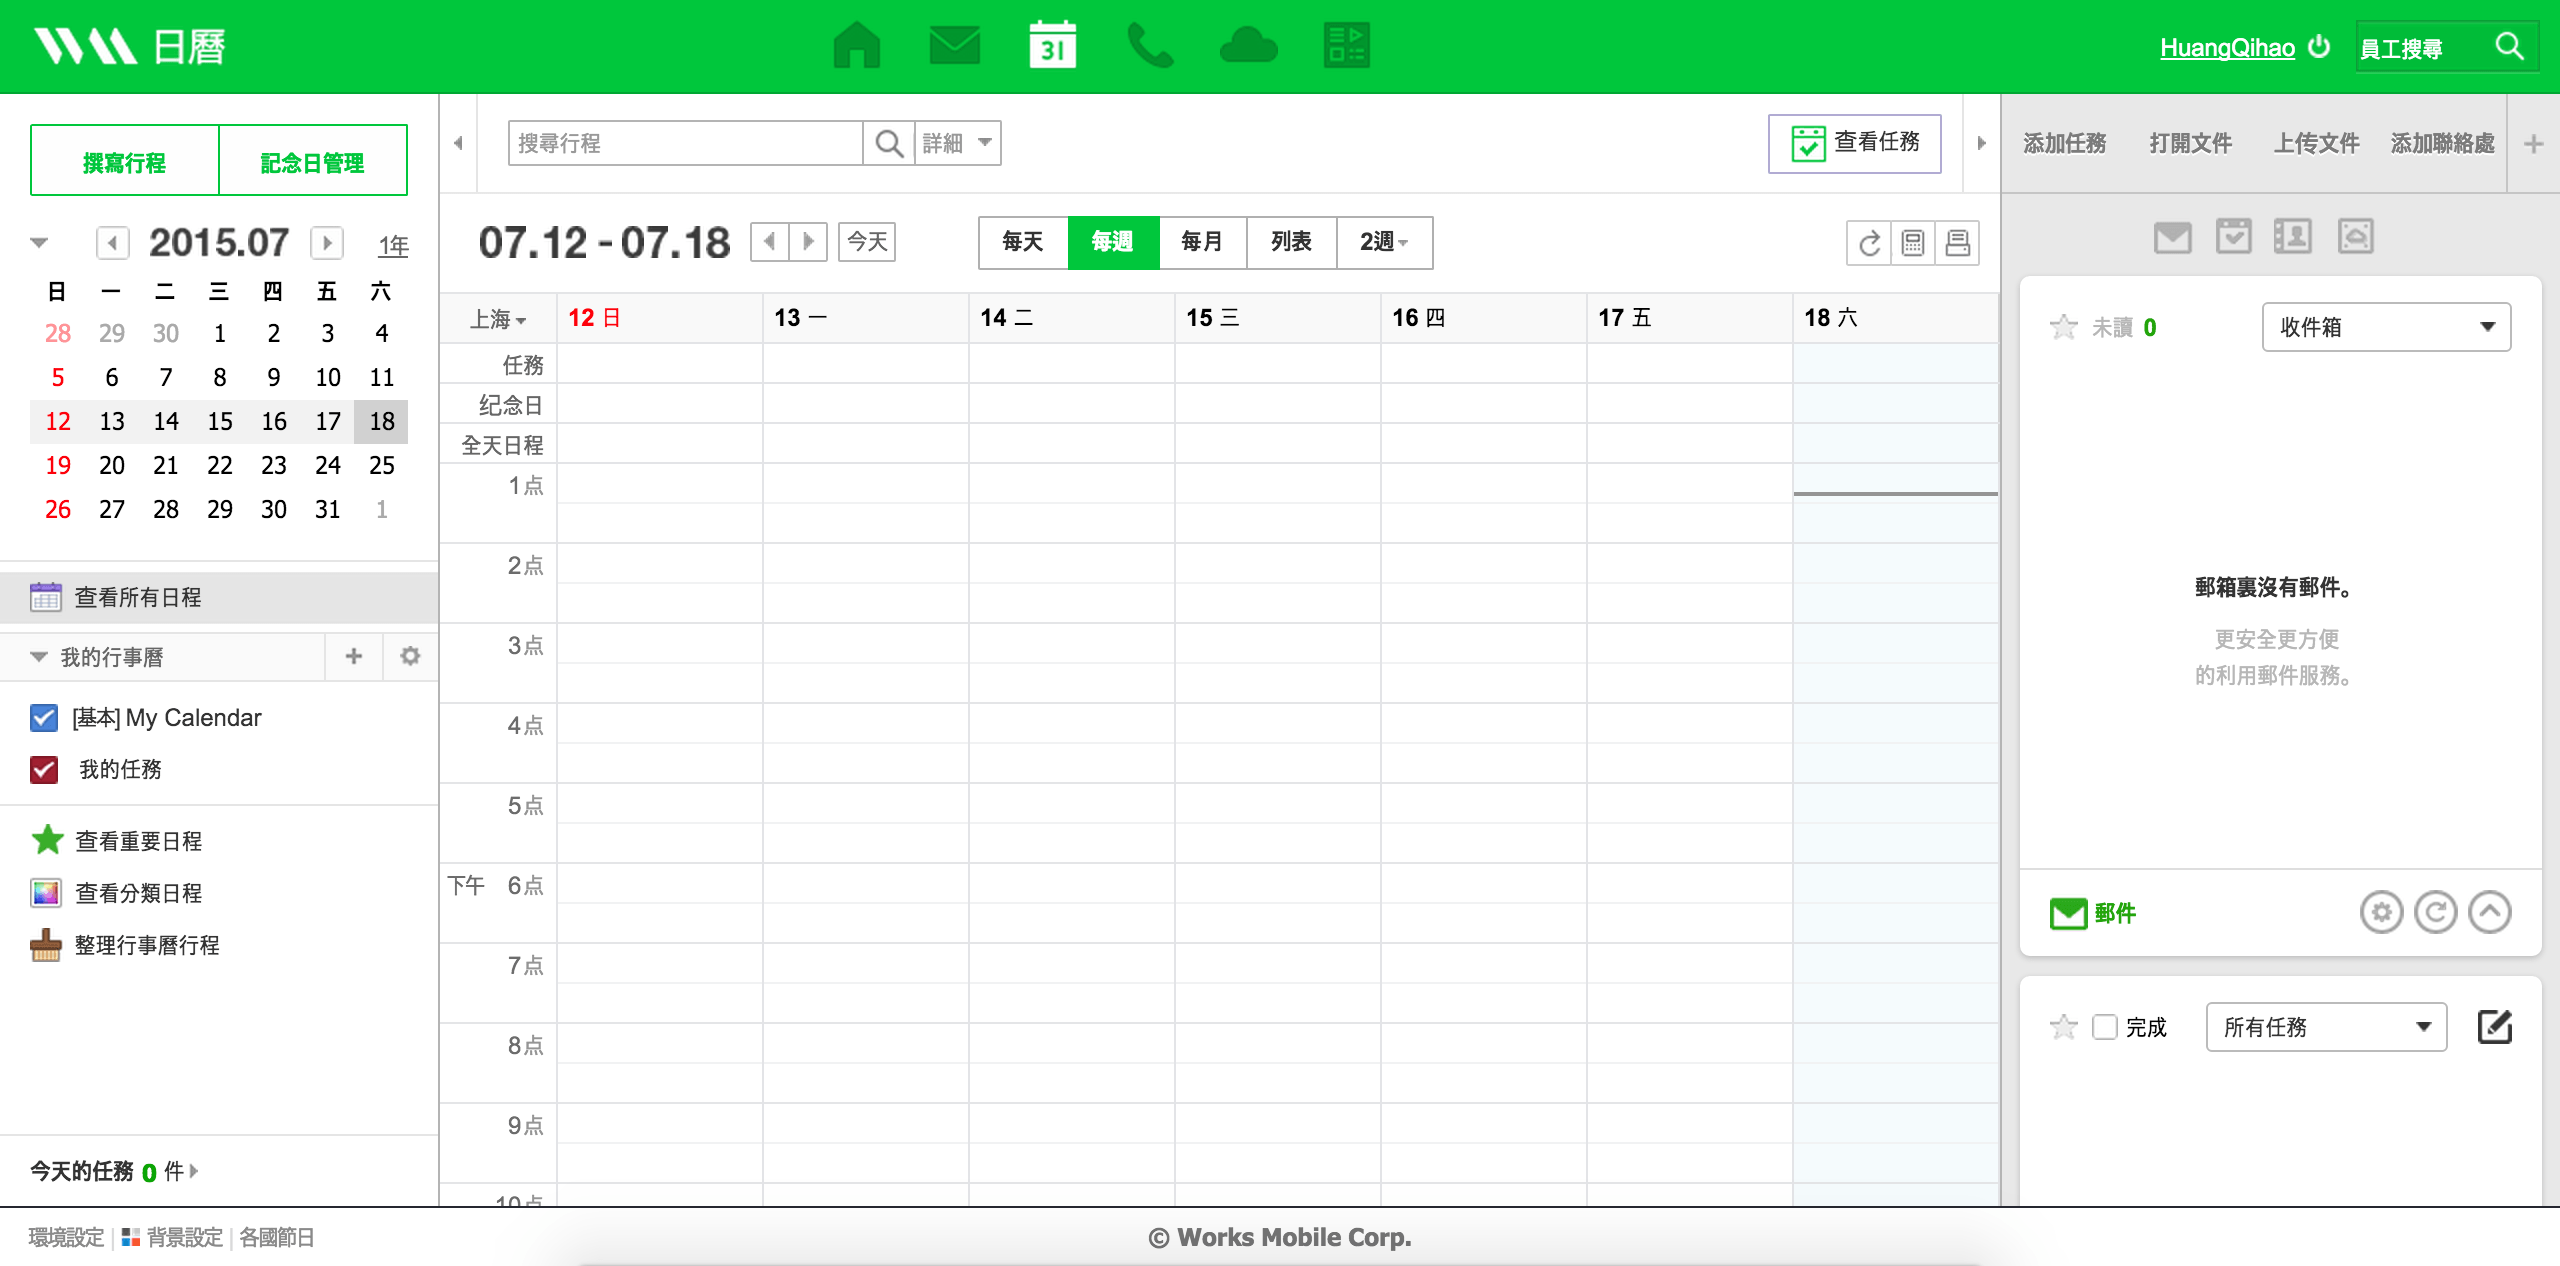
Task: Click the employee search magnifier icon
Action: 2510,46
